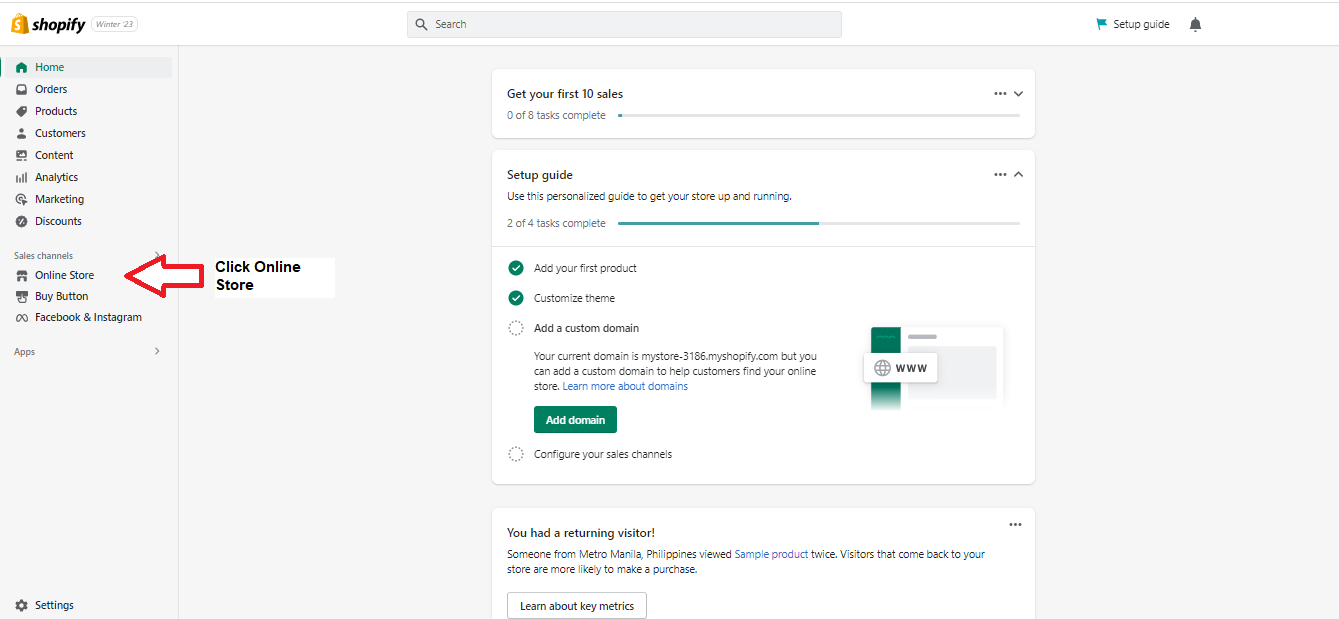This screenshot has height=619, width=1339.
Task: Click Setup guide in top bar
Action: 1132,24
